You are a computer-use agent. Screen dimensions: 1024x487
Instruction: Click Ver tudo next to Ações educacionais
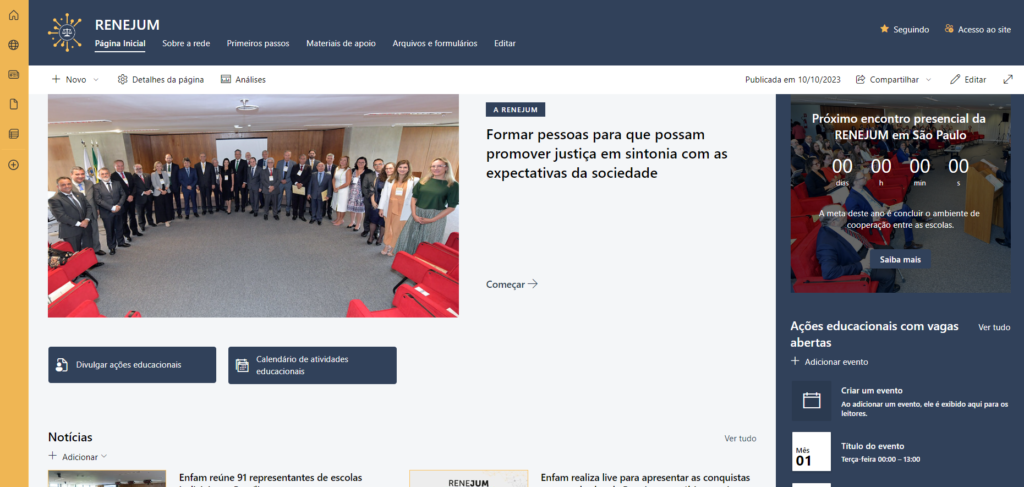pos(994,327)
